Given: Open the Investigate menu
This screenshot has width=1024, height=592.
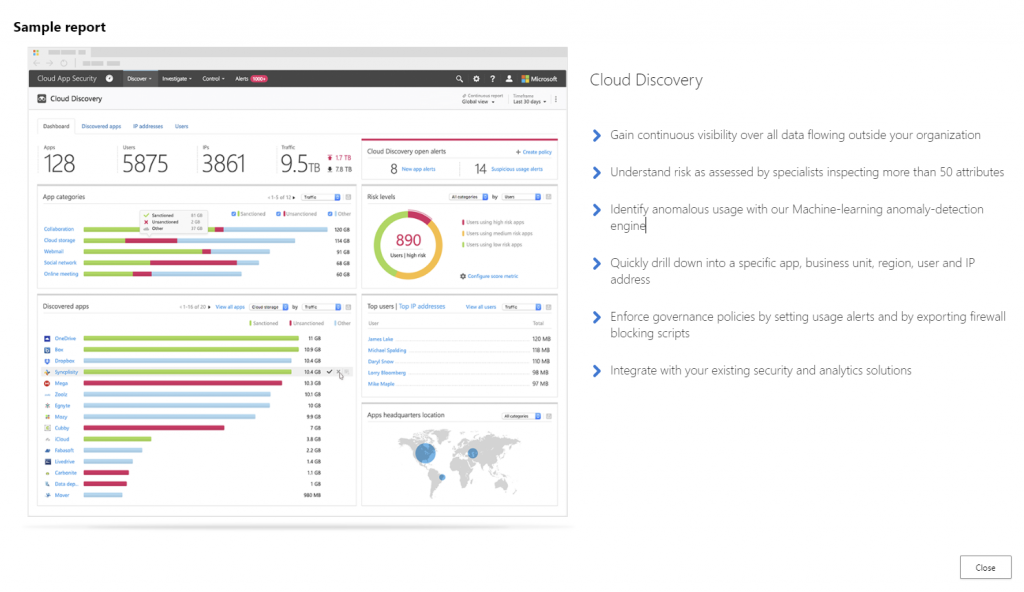Looking at the screenshot, I should coord(176,78).
